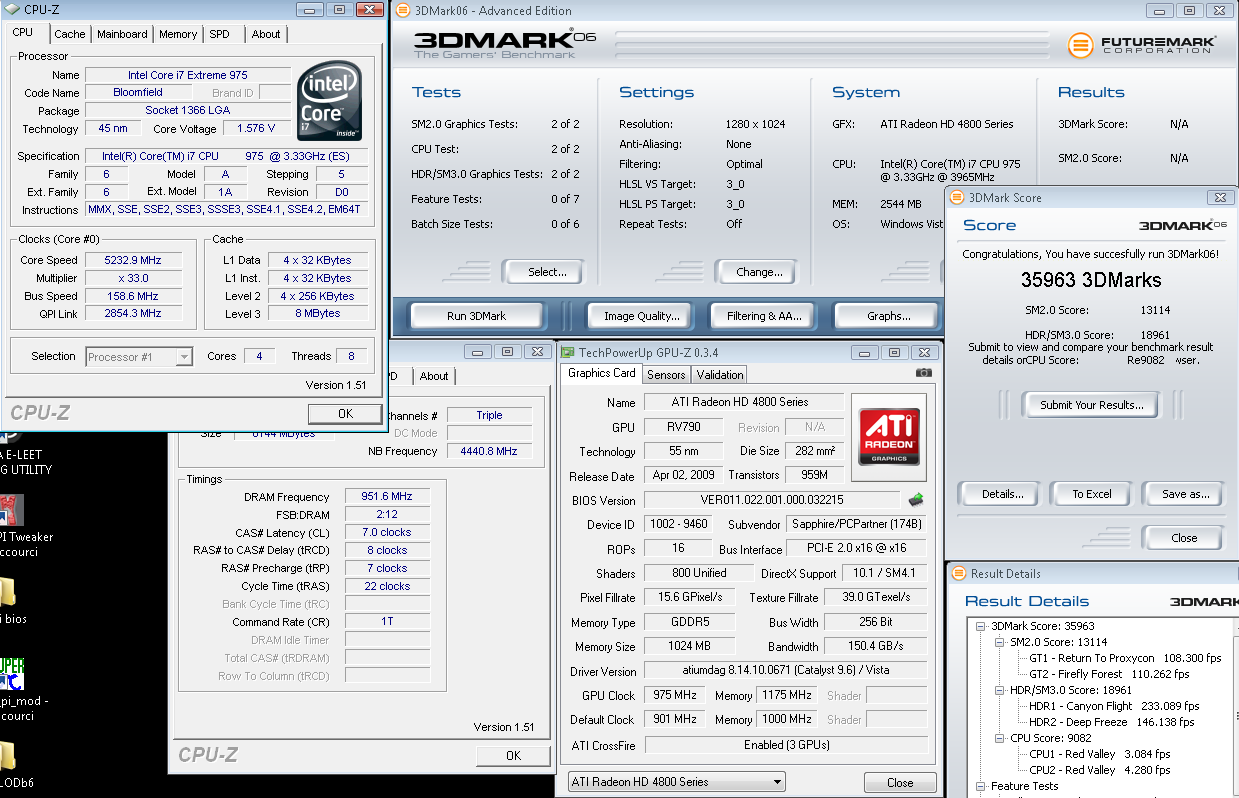Click the GPU-Z BIOS save chip icon

915,499
